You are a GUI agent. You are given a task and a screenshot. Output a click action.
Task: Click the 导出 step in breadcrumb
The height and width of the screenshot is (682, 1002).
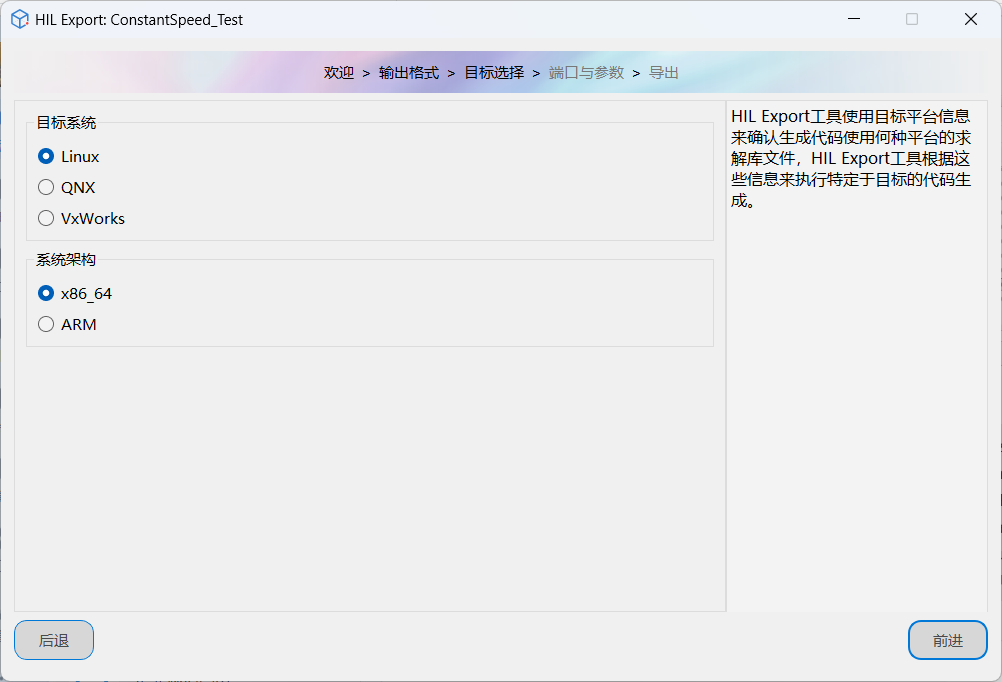[x=664, y=73]
